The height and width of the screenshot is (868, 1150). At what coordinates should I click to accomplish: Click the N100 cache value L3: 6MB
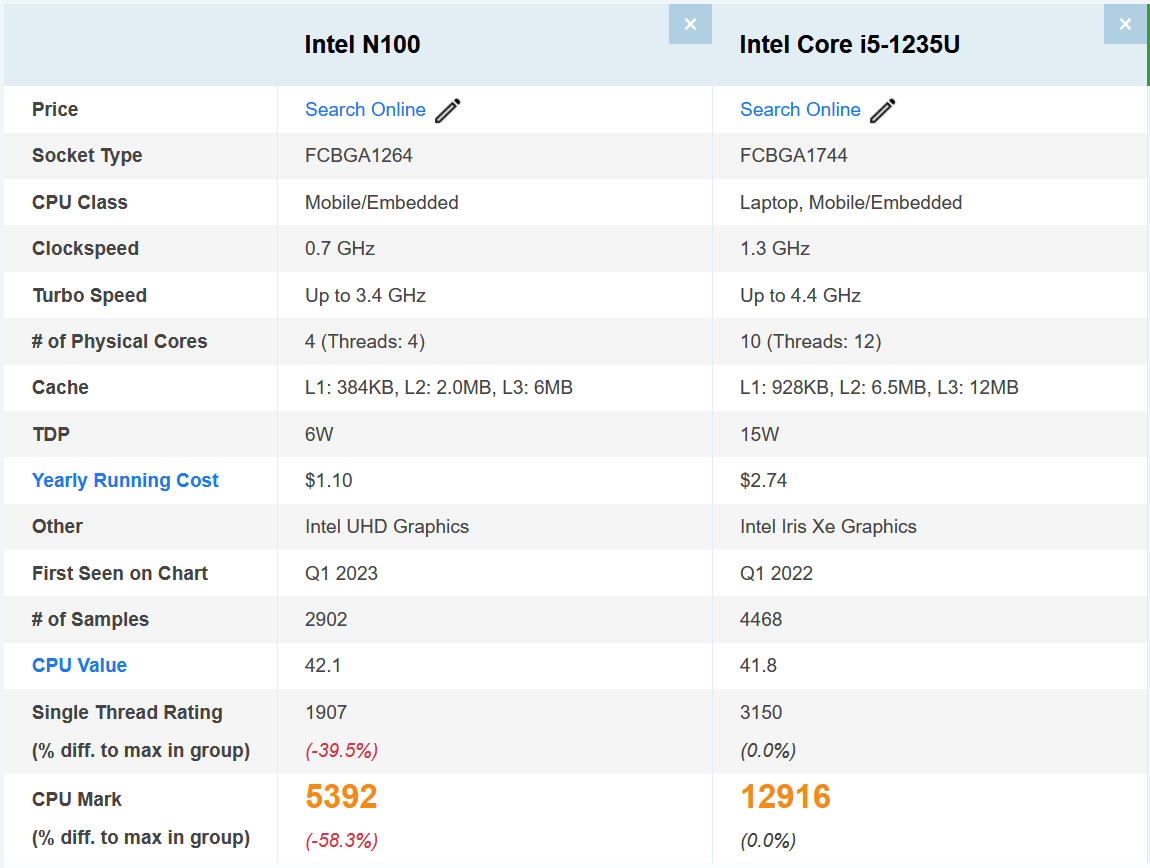pyautogui.click(x=538, y=387)
